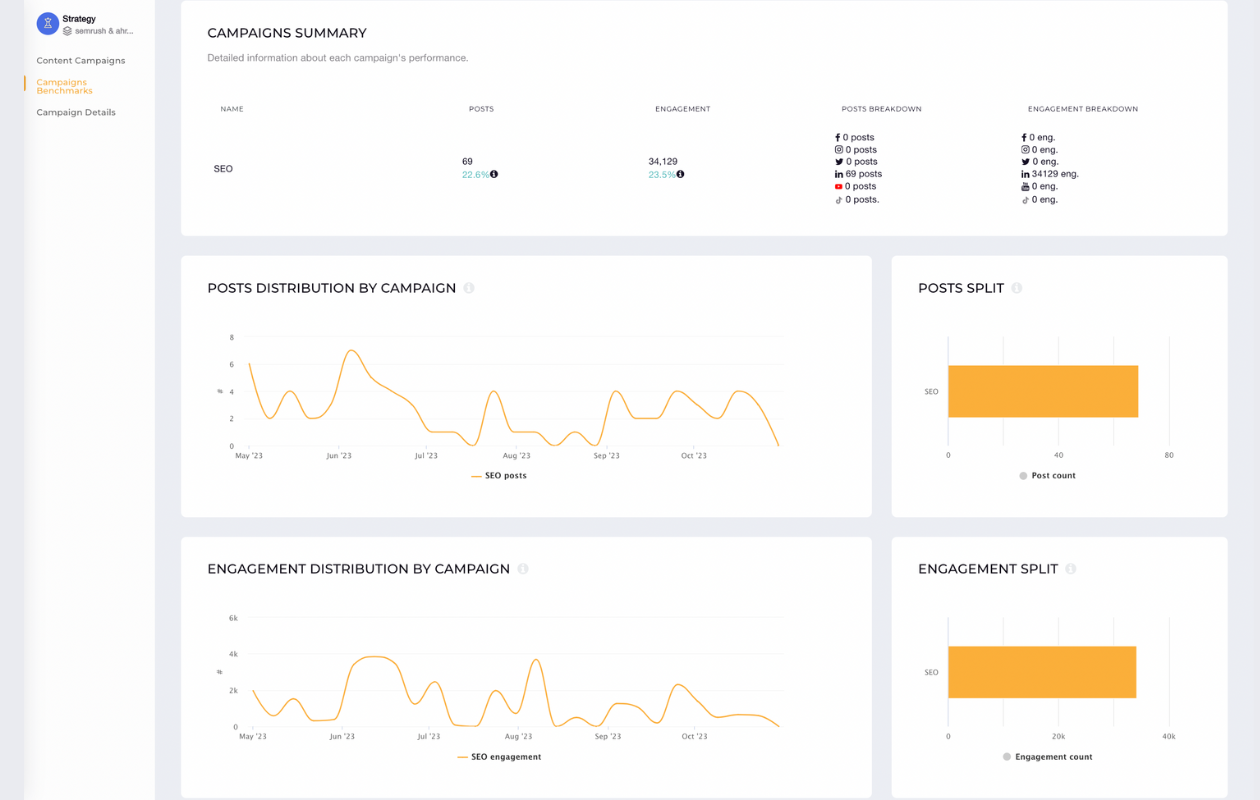Toggle the SEO posts legend entry
This screenshot has width=1260, height=800.
pyautogui.click(x=499, y=476)
